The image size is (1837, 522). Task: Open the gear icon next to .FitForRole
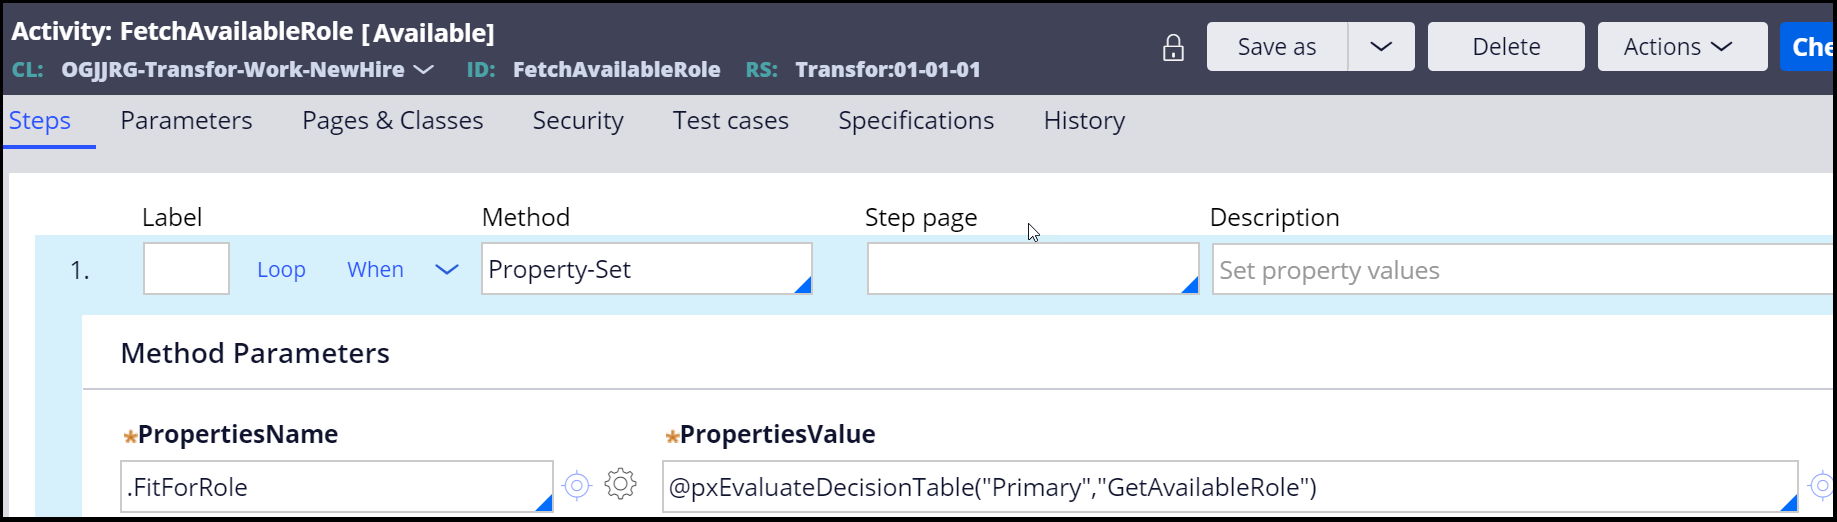click(620, 484)
